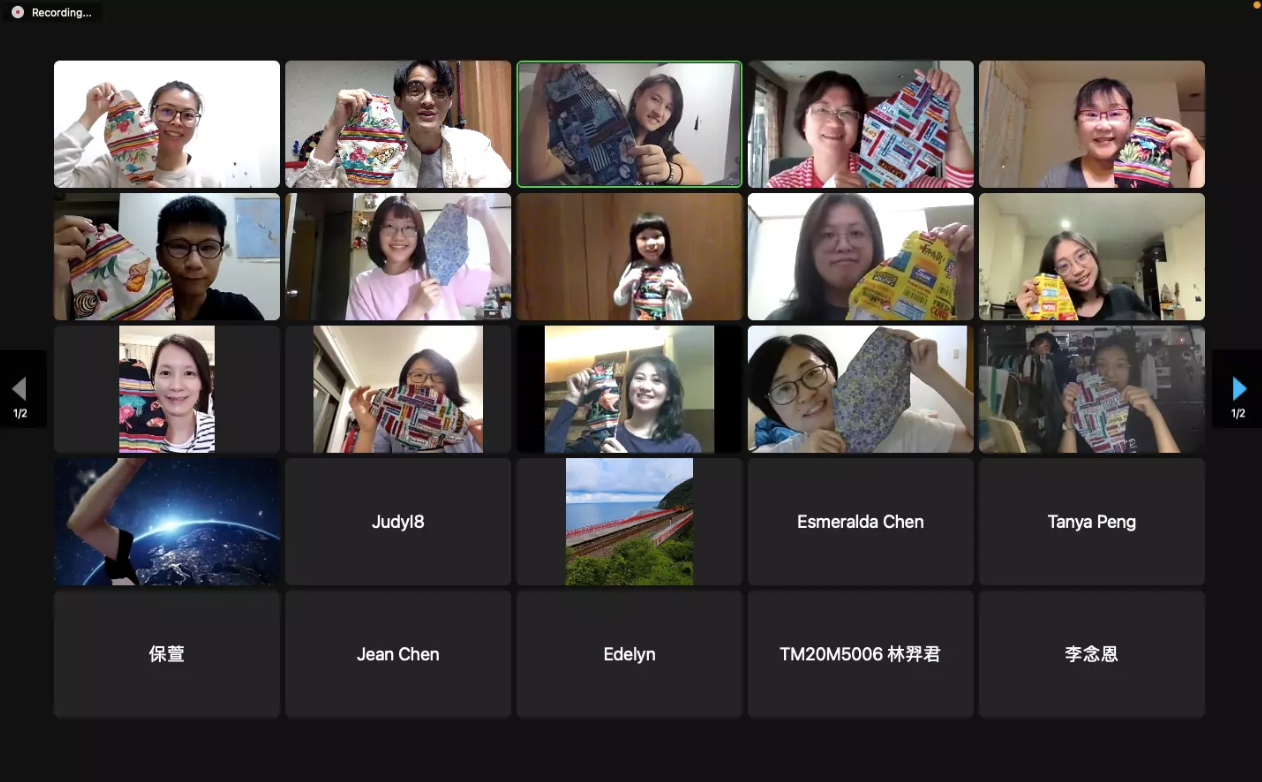Click video with purple floral fabric, third row
This screenshot has height=782, width=1262.
[x=860, y=389]
